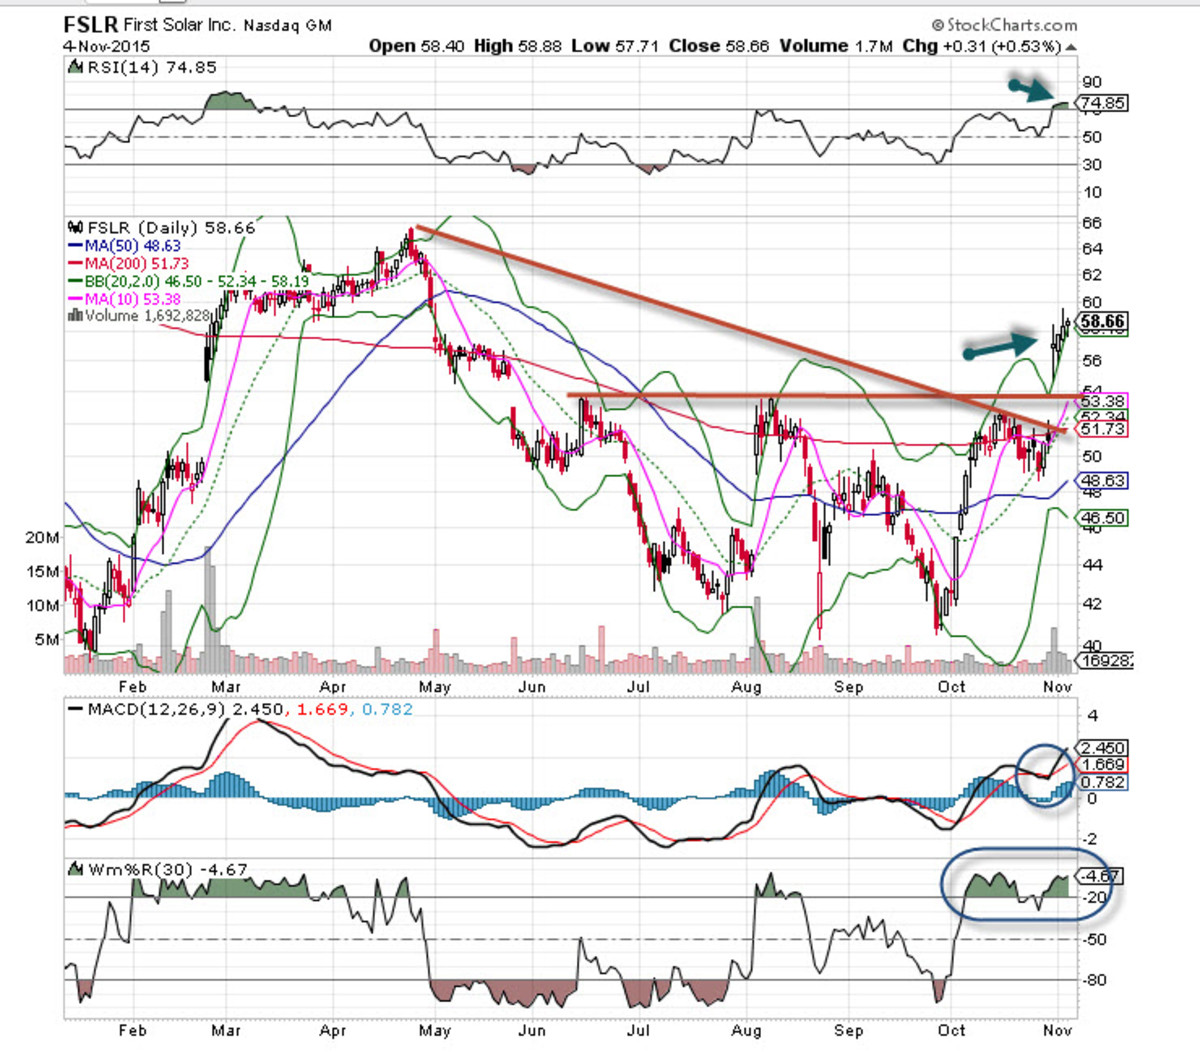Click the 'High 58.88' value

point(518,46)
